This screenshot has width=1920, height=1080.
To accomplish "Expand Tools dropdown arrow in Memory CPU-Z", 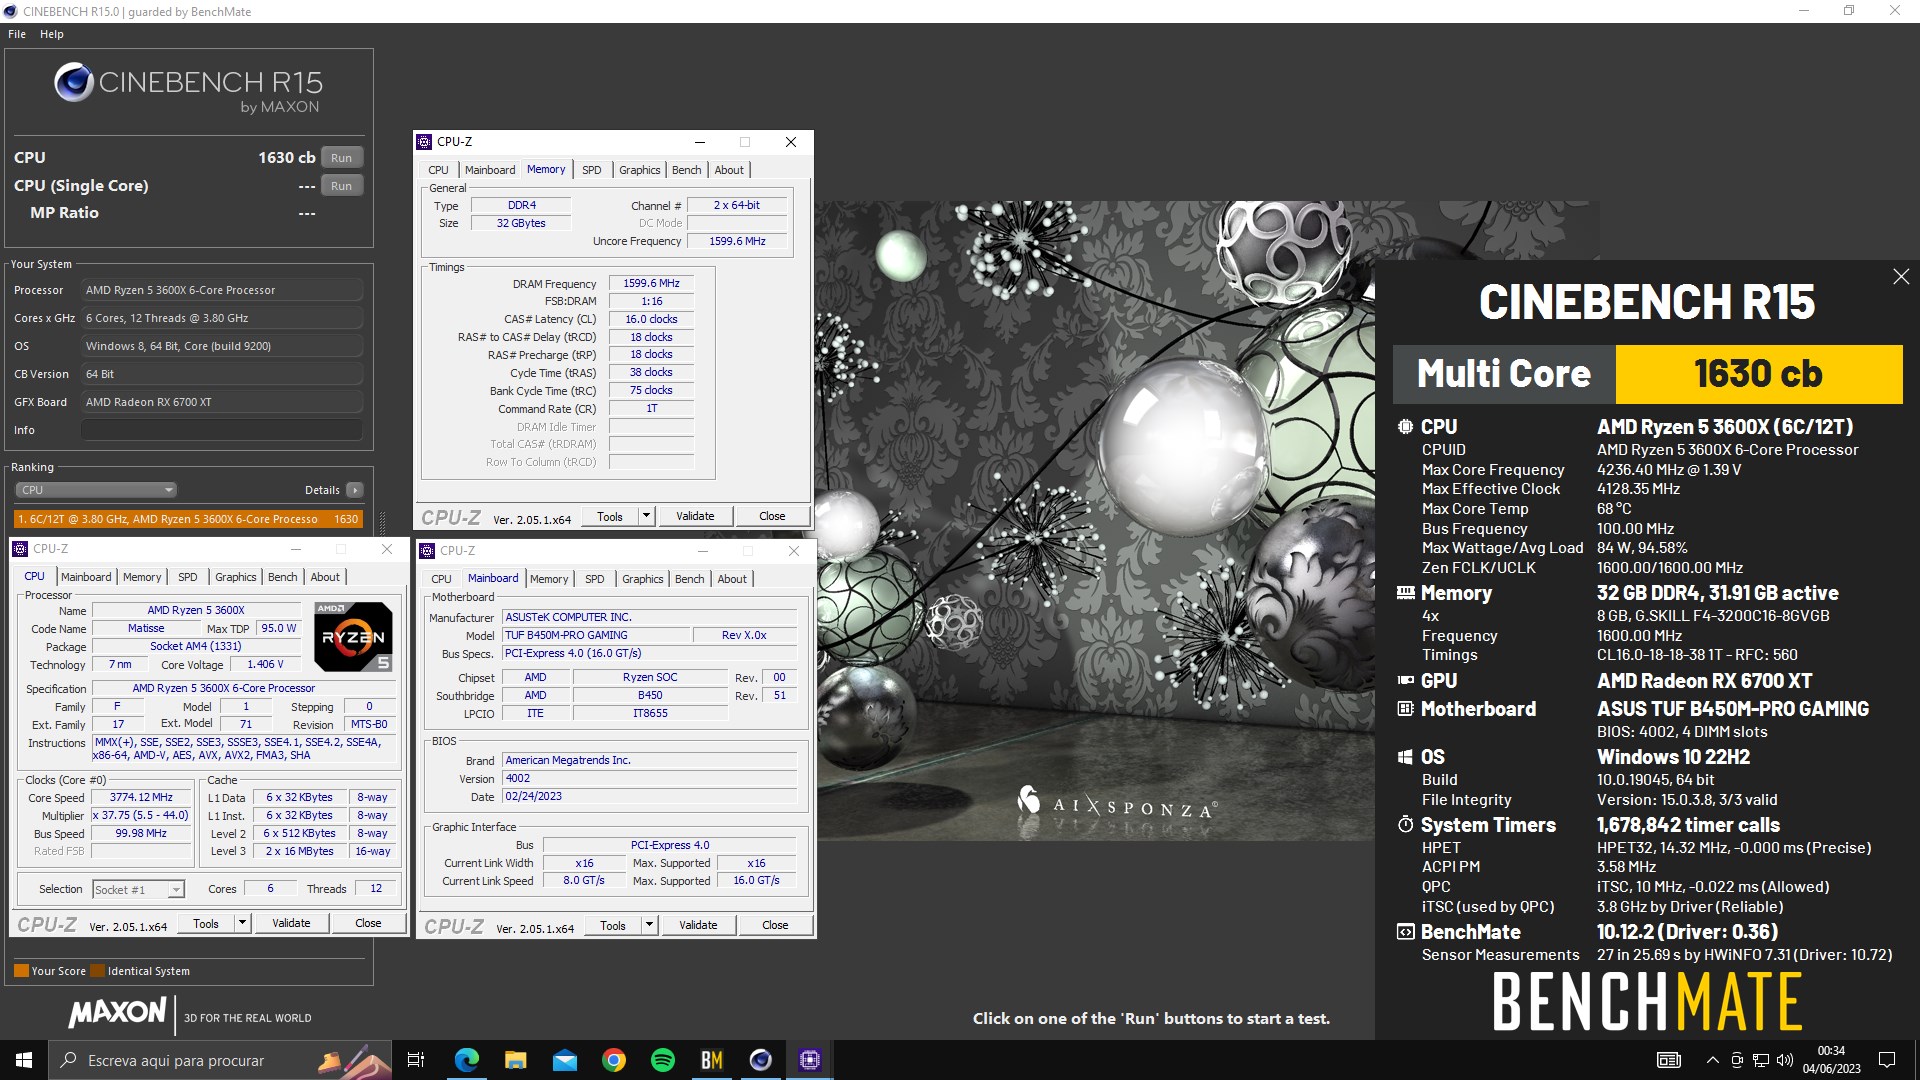I will click(x=646, y=517).
